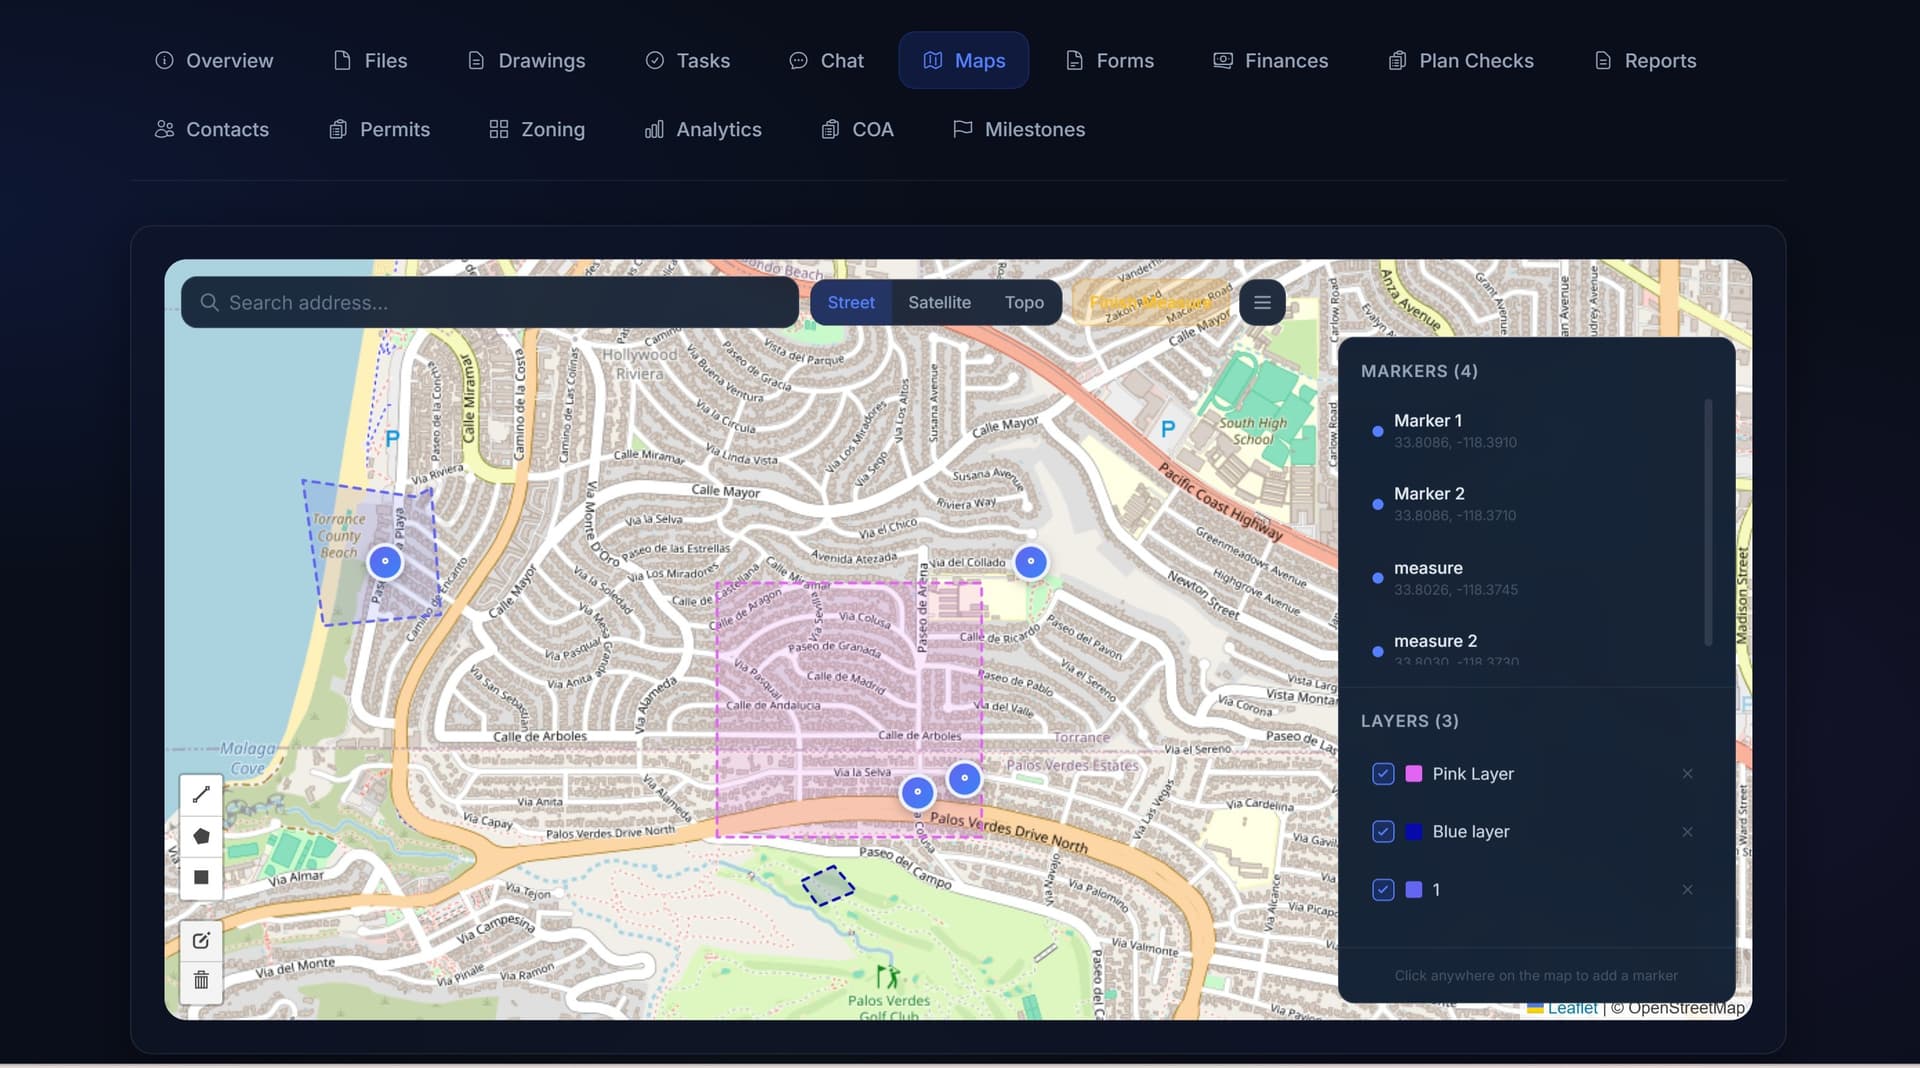
Task: Open the Contacts tab
Action: tap(212, 129)
